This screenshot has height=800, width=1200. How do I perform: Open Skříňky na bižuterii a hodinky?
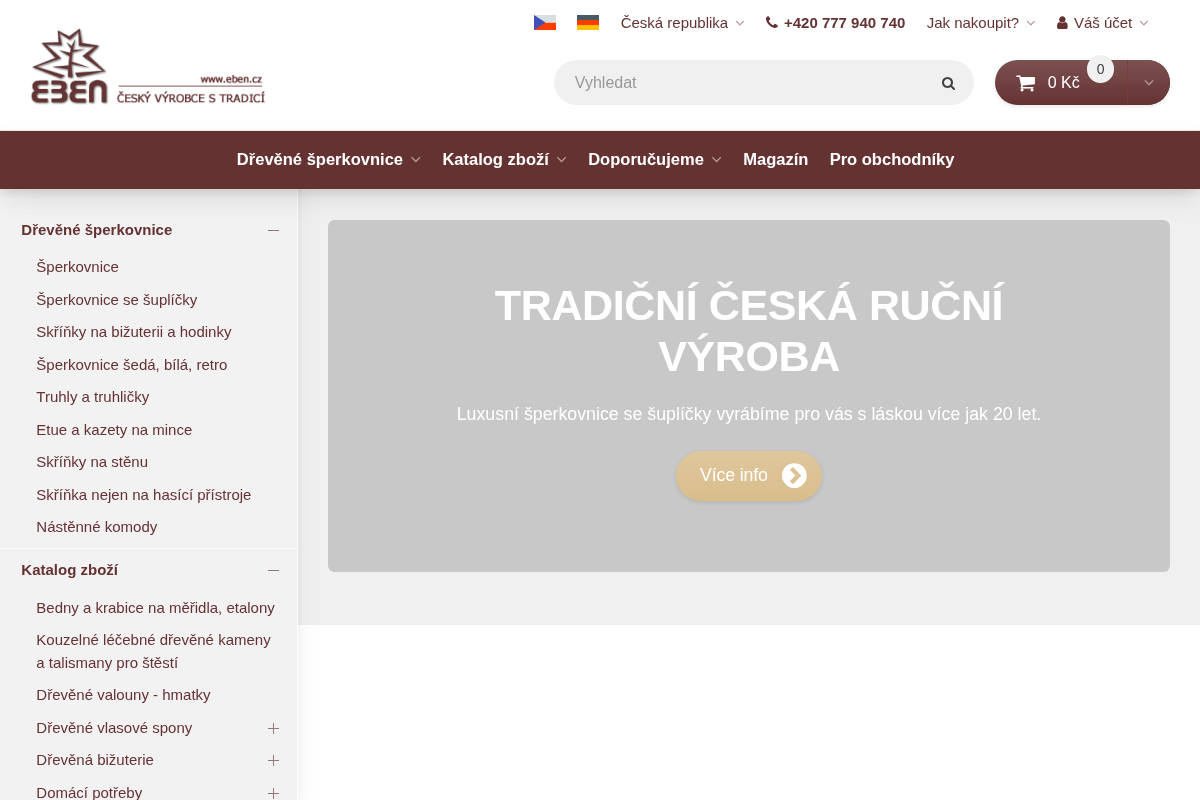pyautogui.click(x=134, y=332)
